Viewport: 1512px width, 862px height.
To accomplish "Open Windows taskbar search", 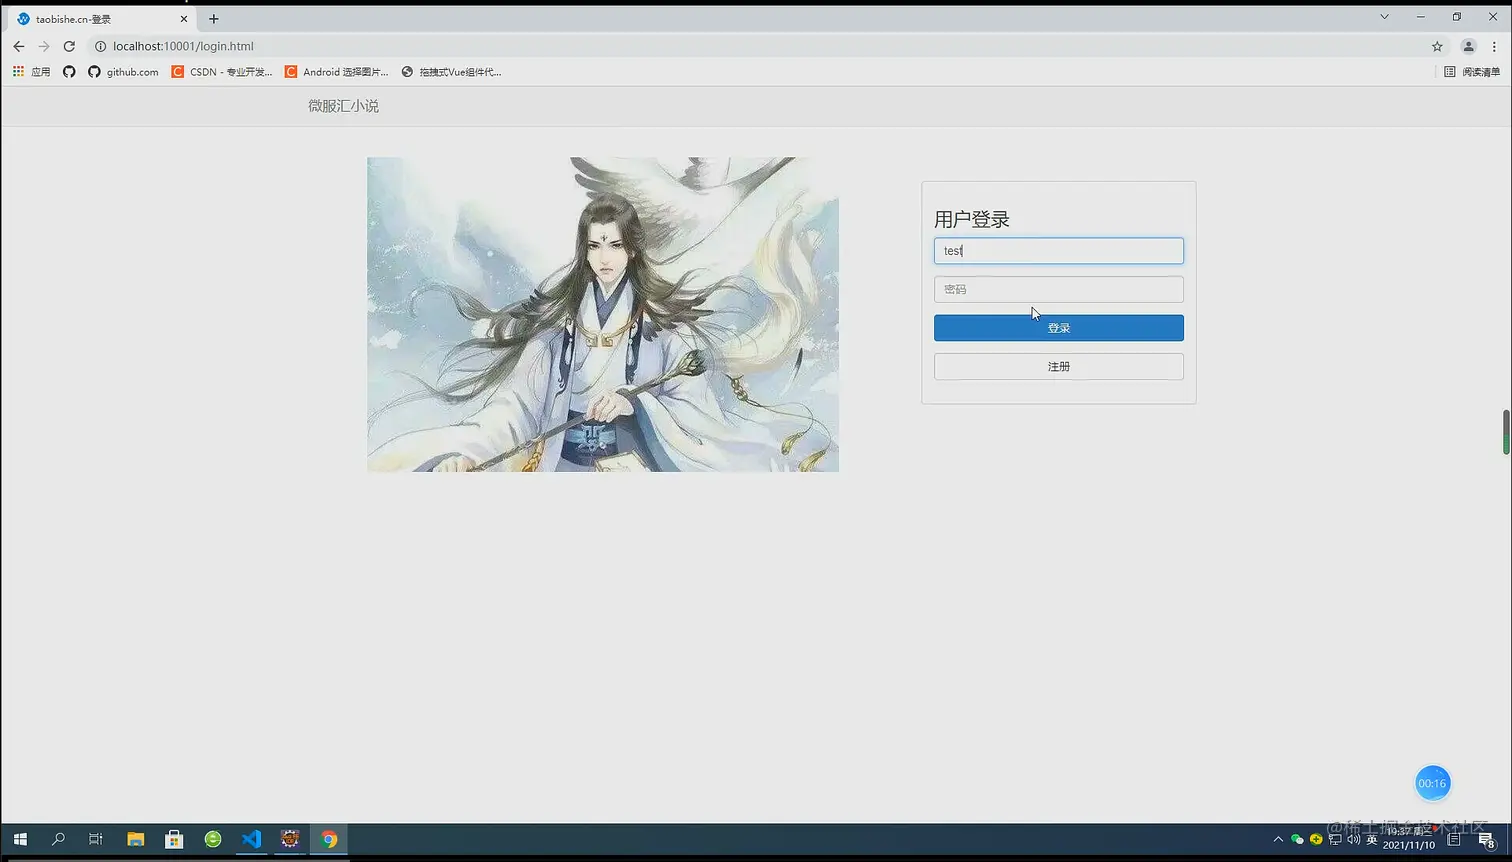I will [58, 839].
